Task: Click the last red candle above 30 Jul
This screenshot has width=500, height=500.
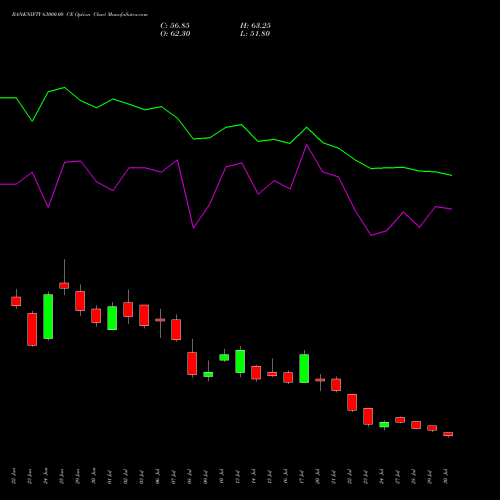Action: 448,434
